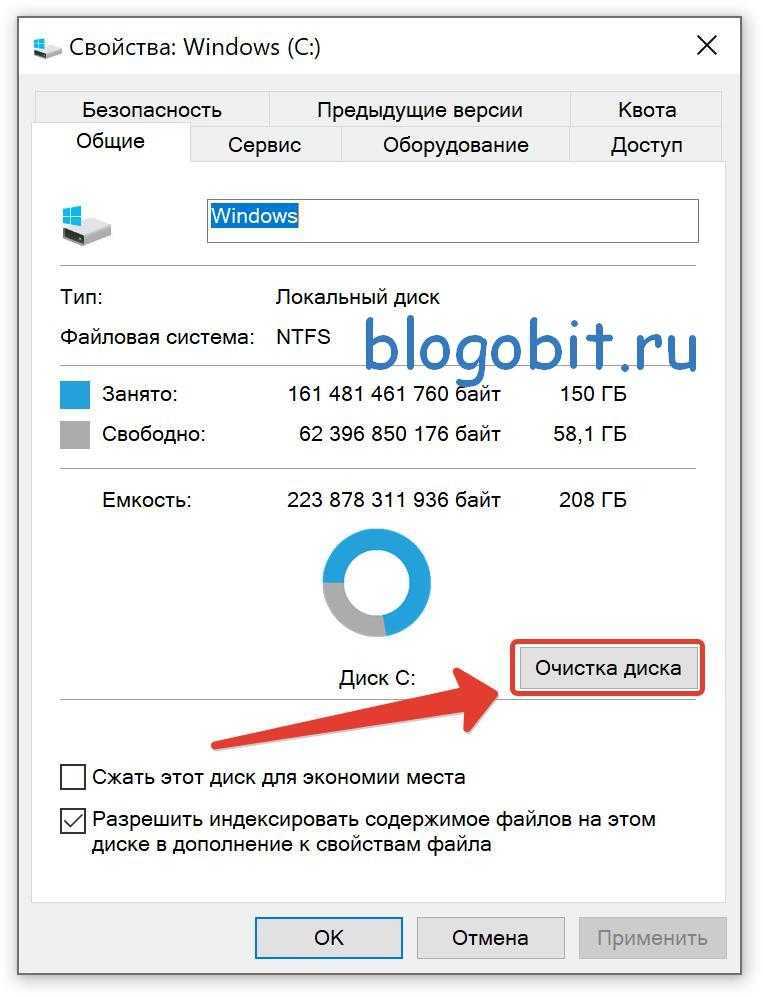Click the Windows volume name field
The height and width of the screenshot is (997, 763).
453,221
